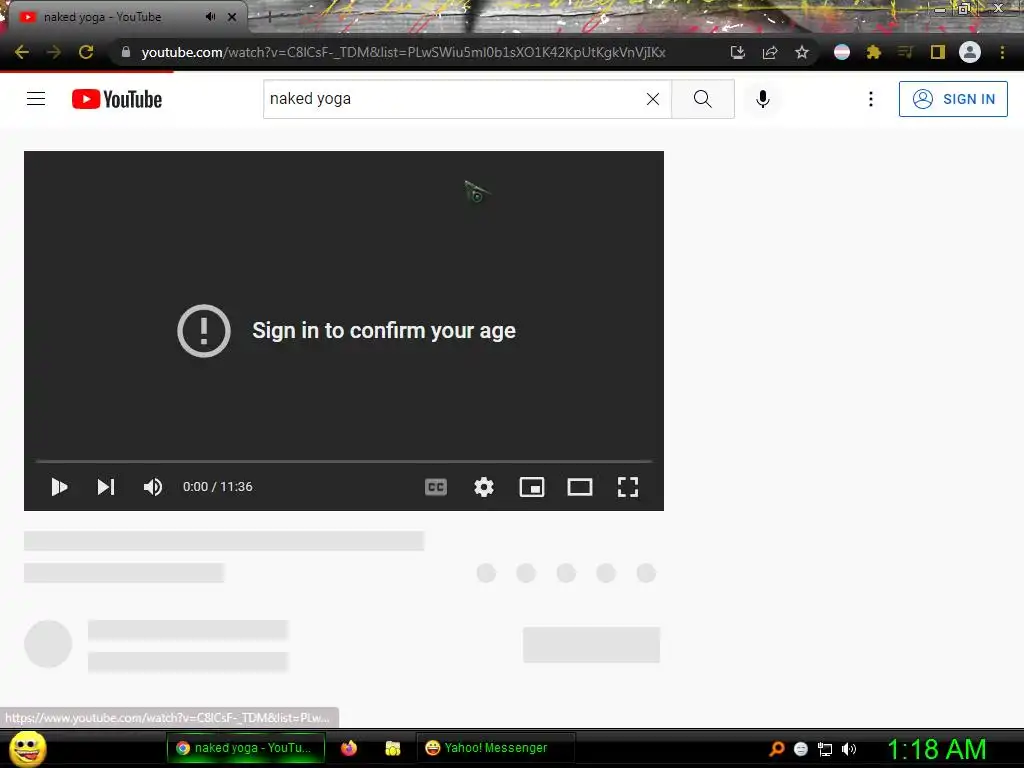Play the video with play button
This screenshot has height=768, width=1024.
(59, 487)
